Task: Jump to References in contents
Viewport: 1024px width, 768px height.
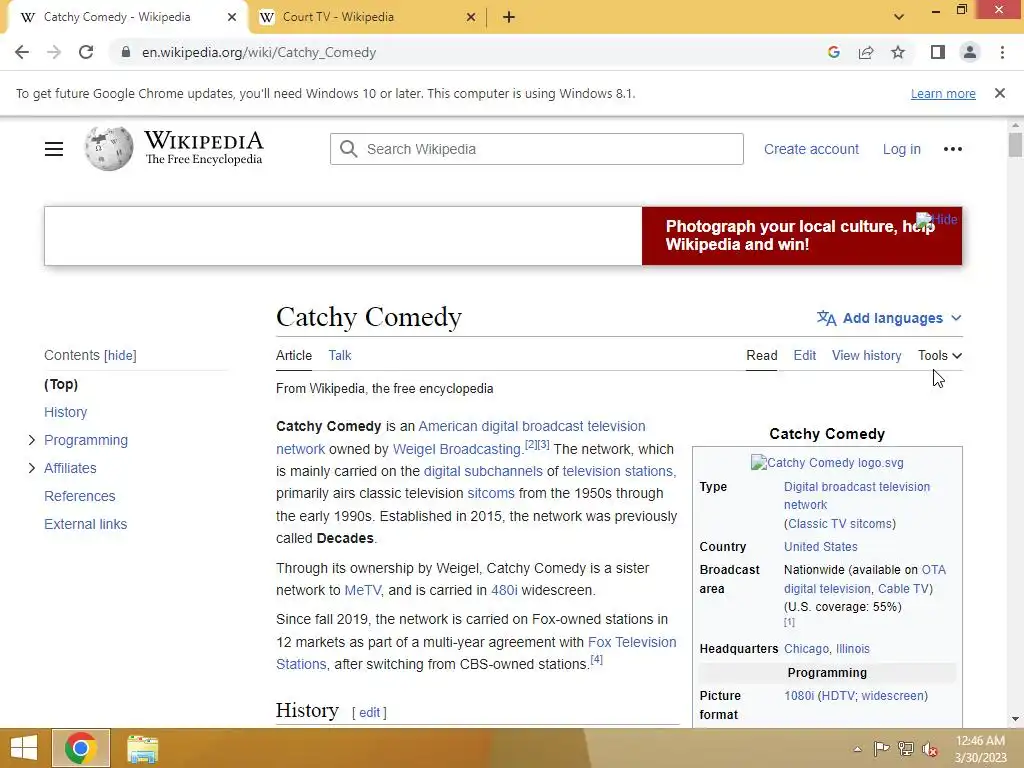Action: click(x=80, y=496)
